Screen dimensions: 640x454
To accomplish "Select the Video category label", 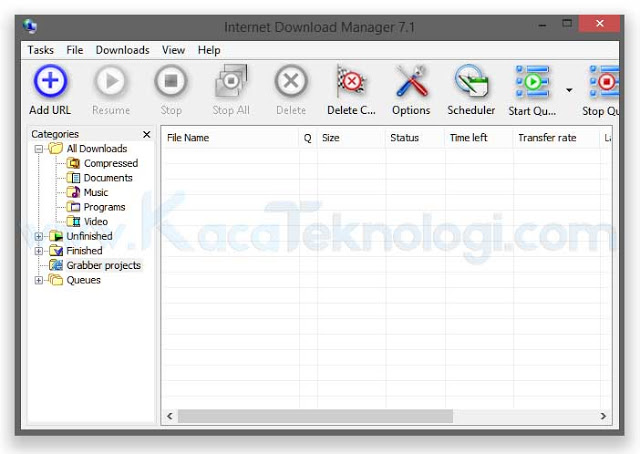I will pos(96,222).
